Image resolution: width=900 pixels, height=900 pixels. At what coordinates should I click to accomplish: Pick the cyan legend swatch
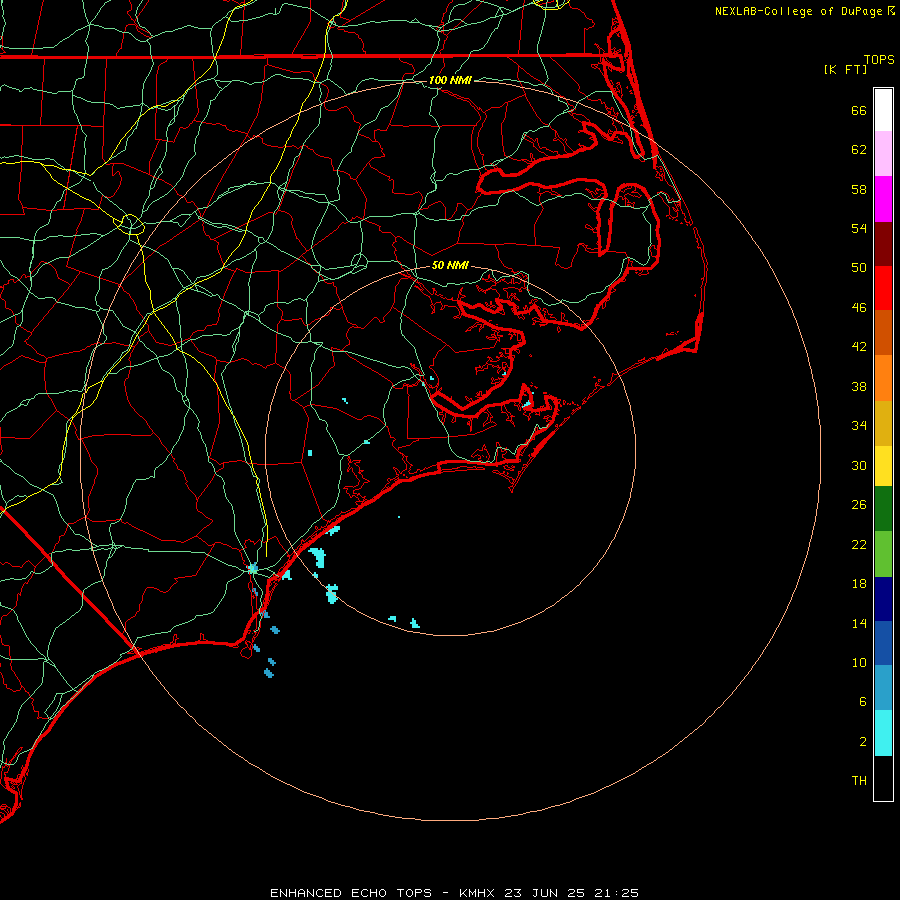883,733
